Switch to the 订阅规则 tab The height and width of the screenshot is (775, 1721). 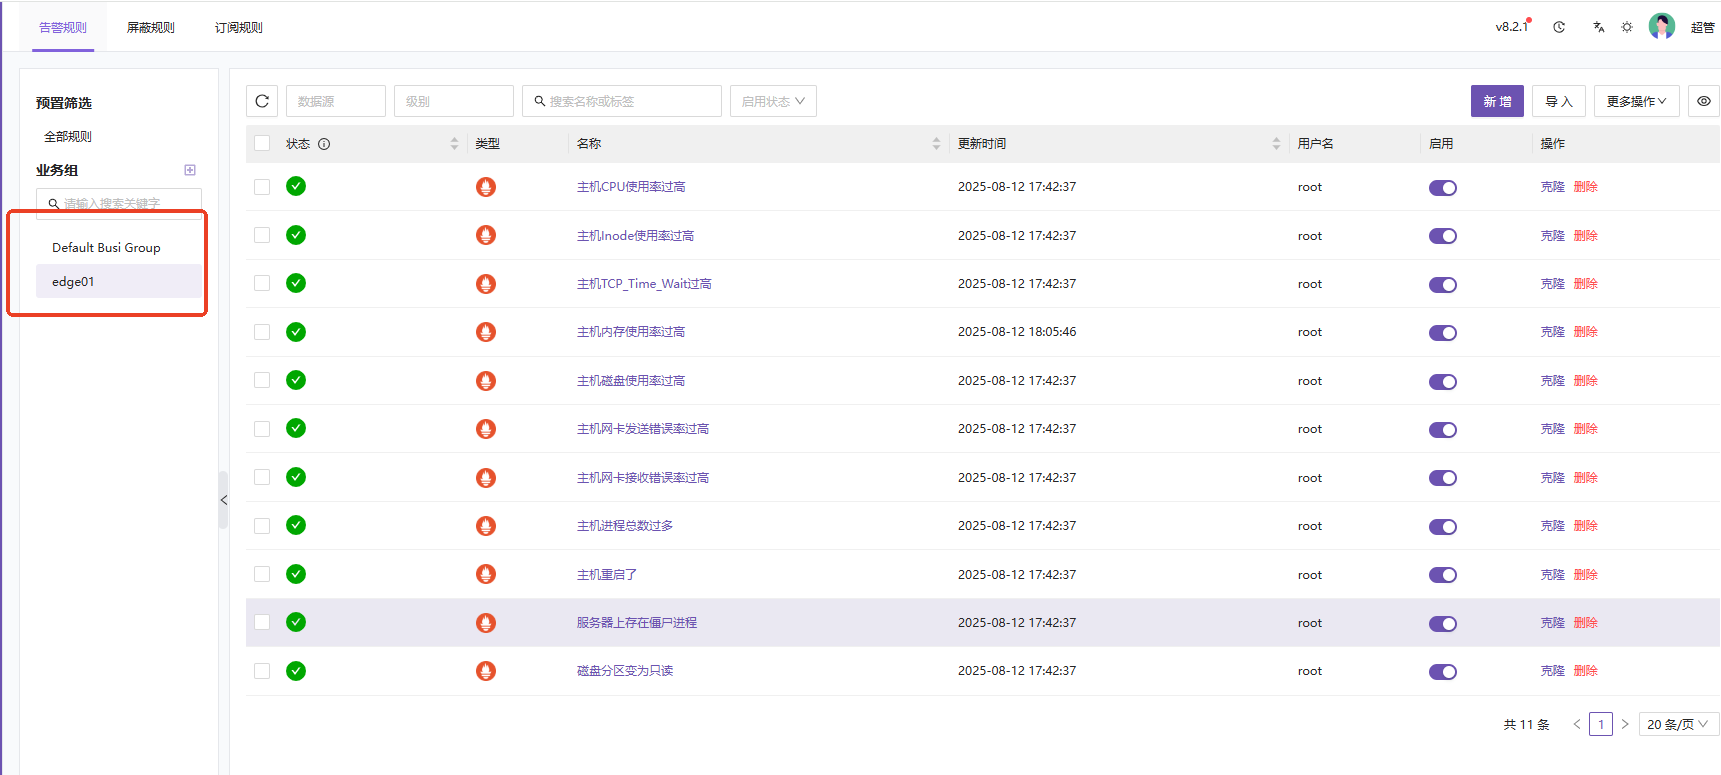pyautogui.click(x=239, y=27)
